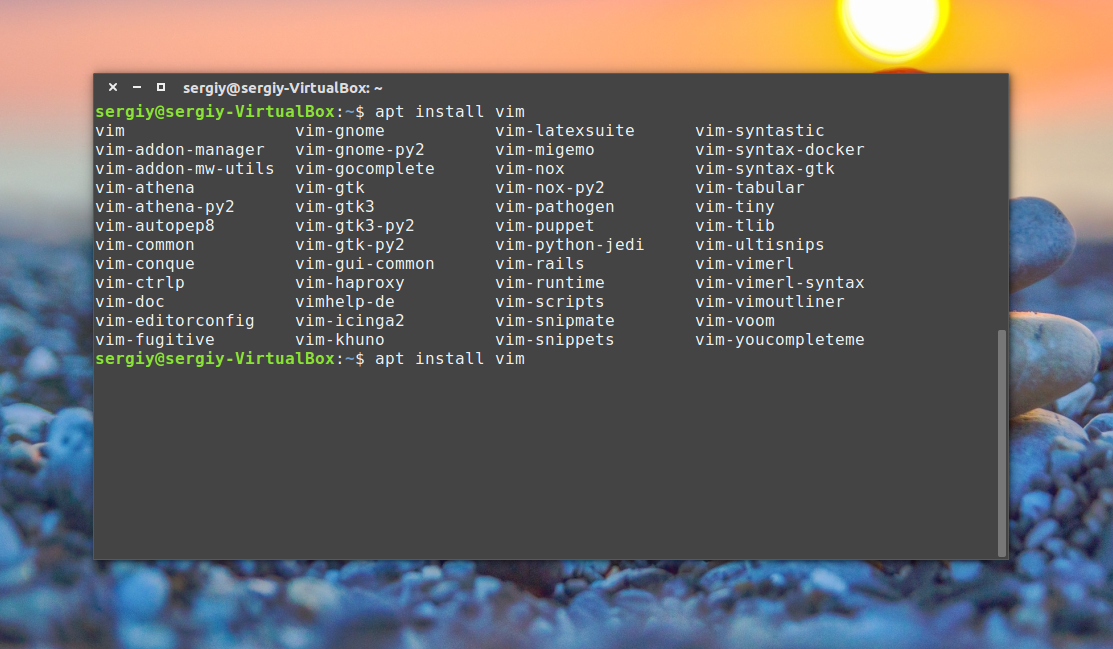Click on vim-addon-manager in the list
Screen dimensions: 1113x649
[x=180, y=150]
